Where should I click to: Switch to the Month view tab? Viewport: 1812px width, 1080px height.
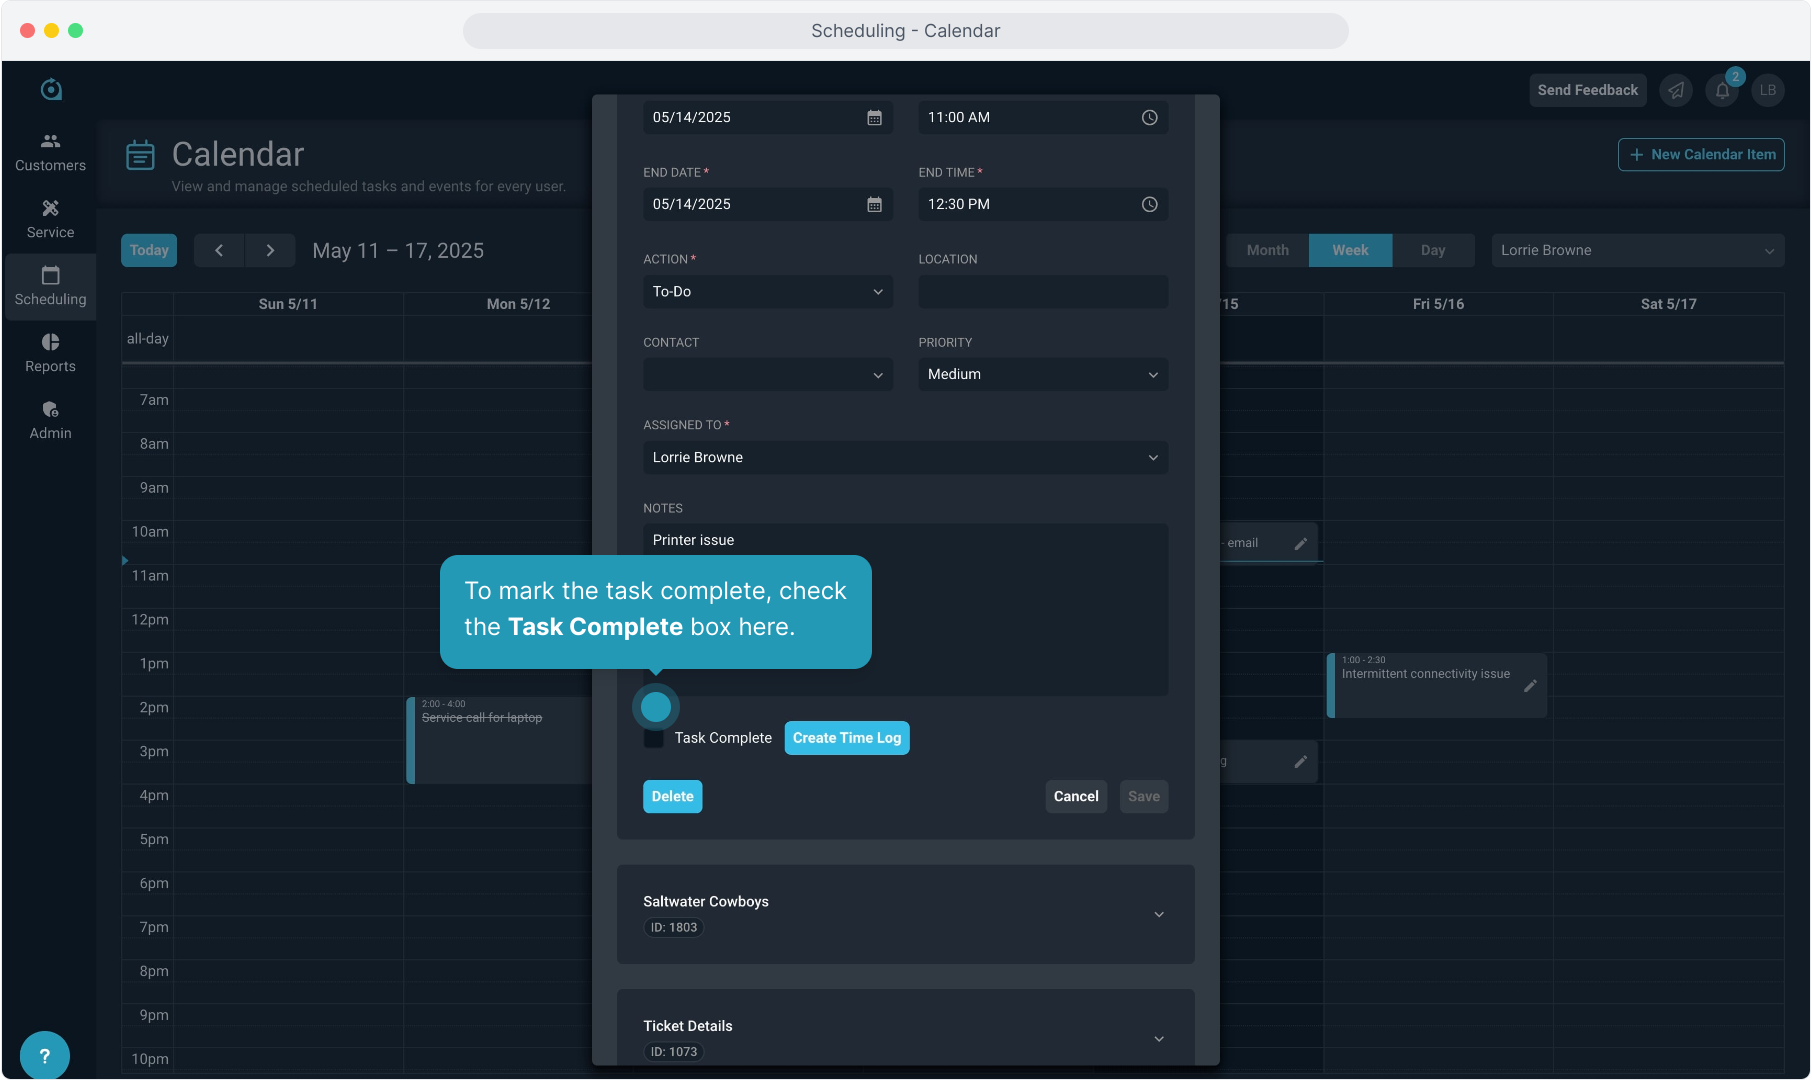(1267, 250)
